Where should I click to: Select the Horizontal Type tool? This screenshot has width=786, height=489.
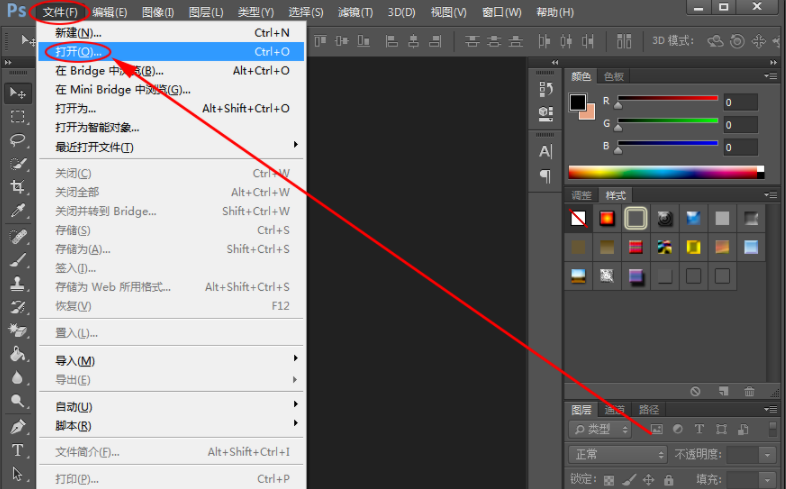tap(17, 450)
